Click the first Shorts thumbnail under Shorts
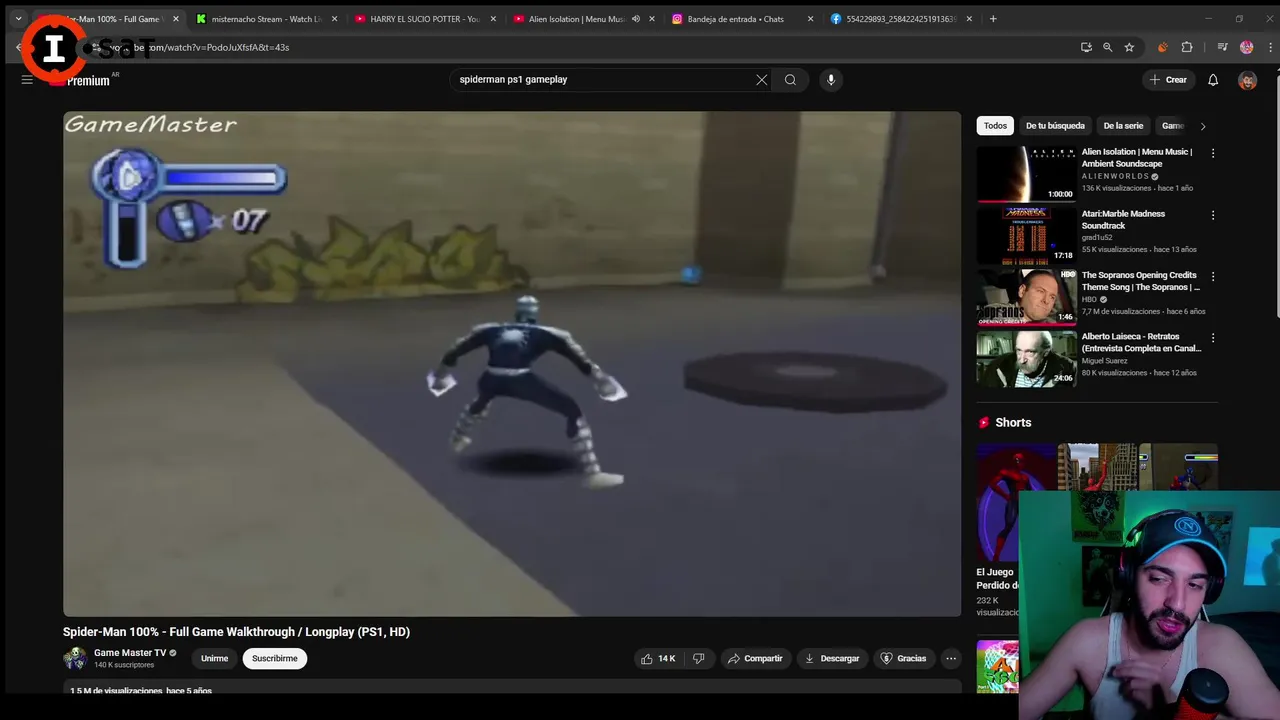 (1015, 503)
